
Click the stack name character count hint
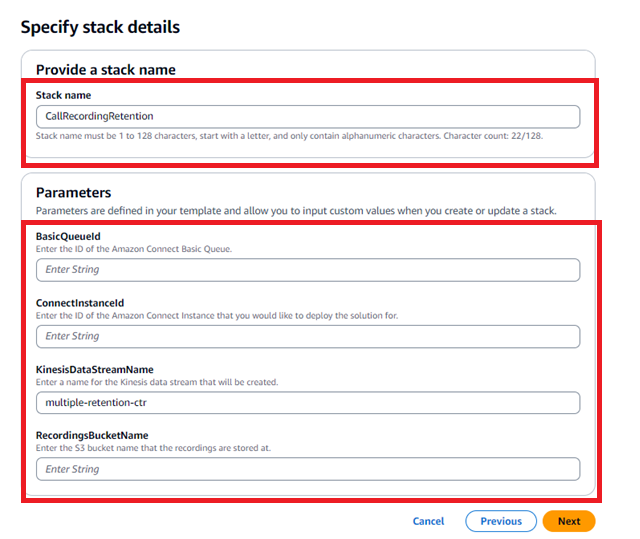coord(289,135)
